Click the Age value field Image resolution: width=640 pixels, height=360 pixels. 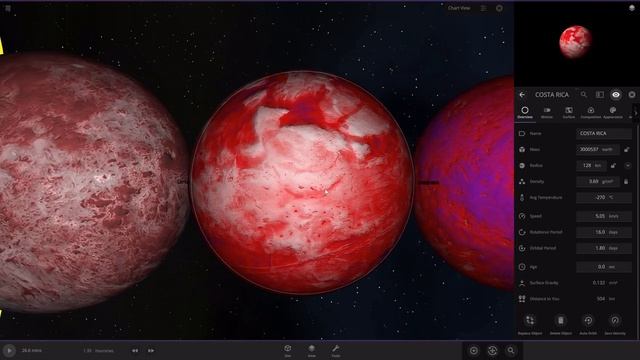[604, 267]
